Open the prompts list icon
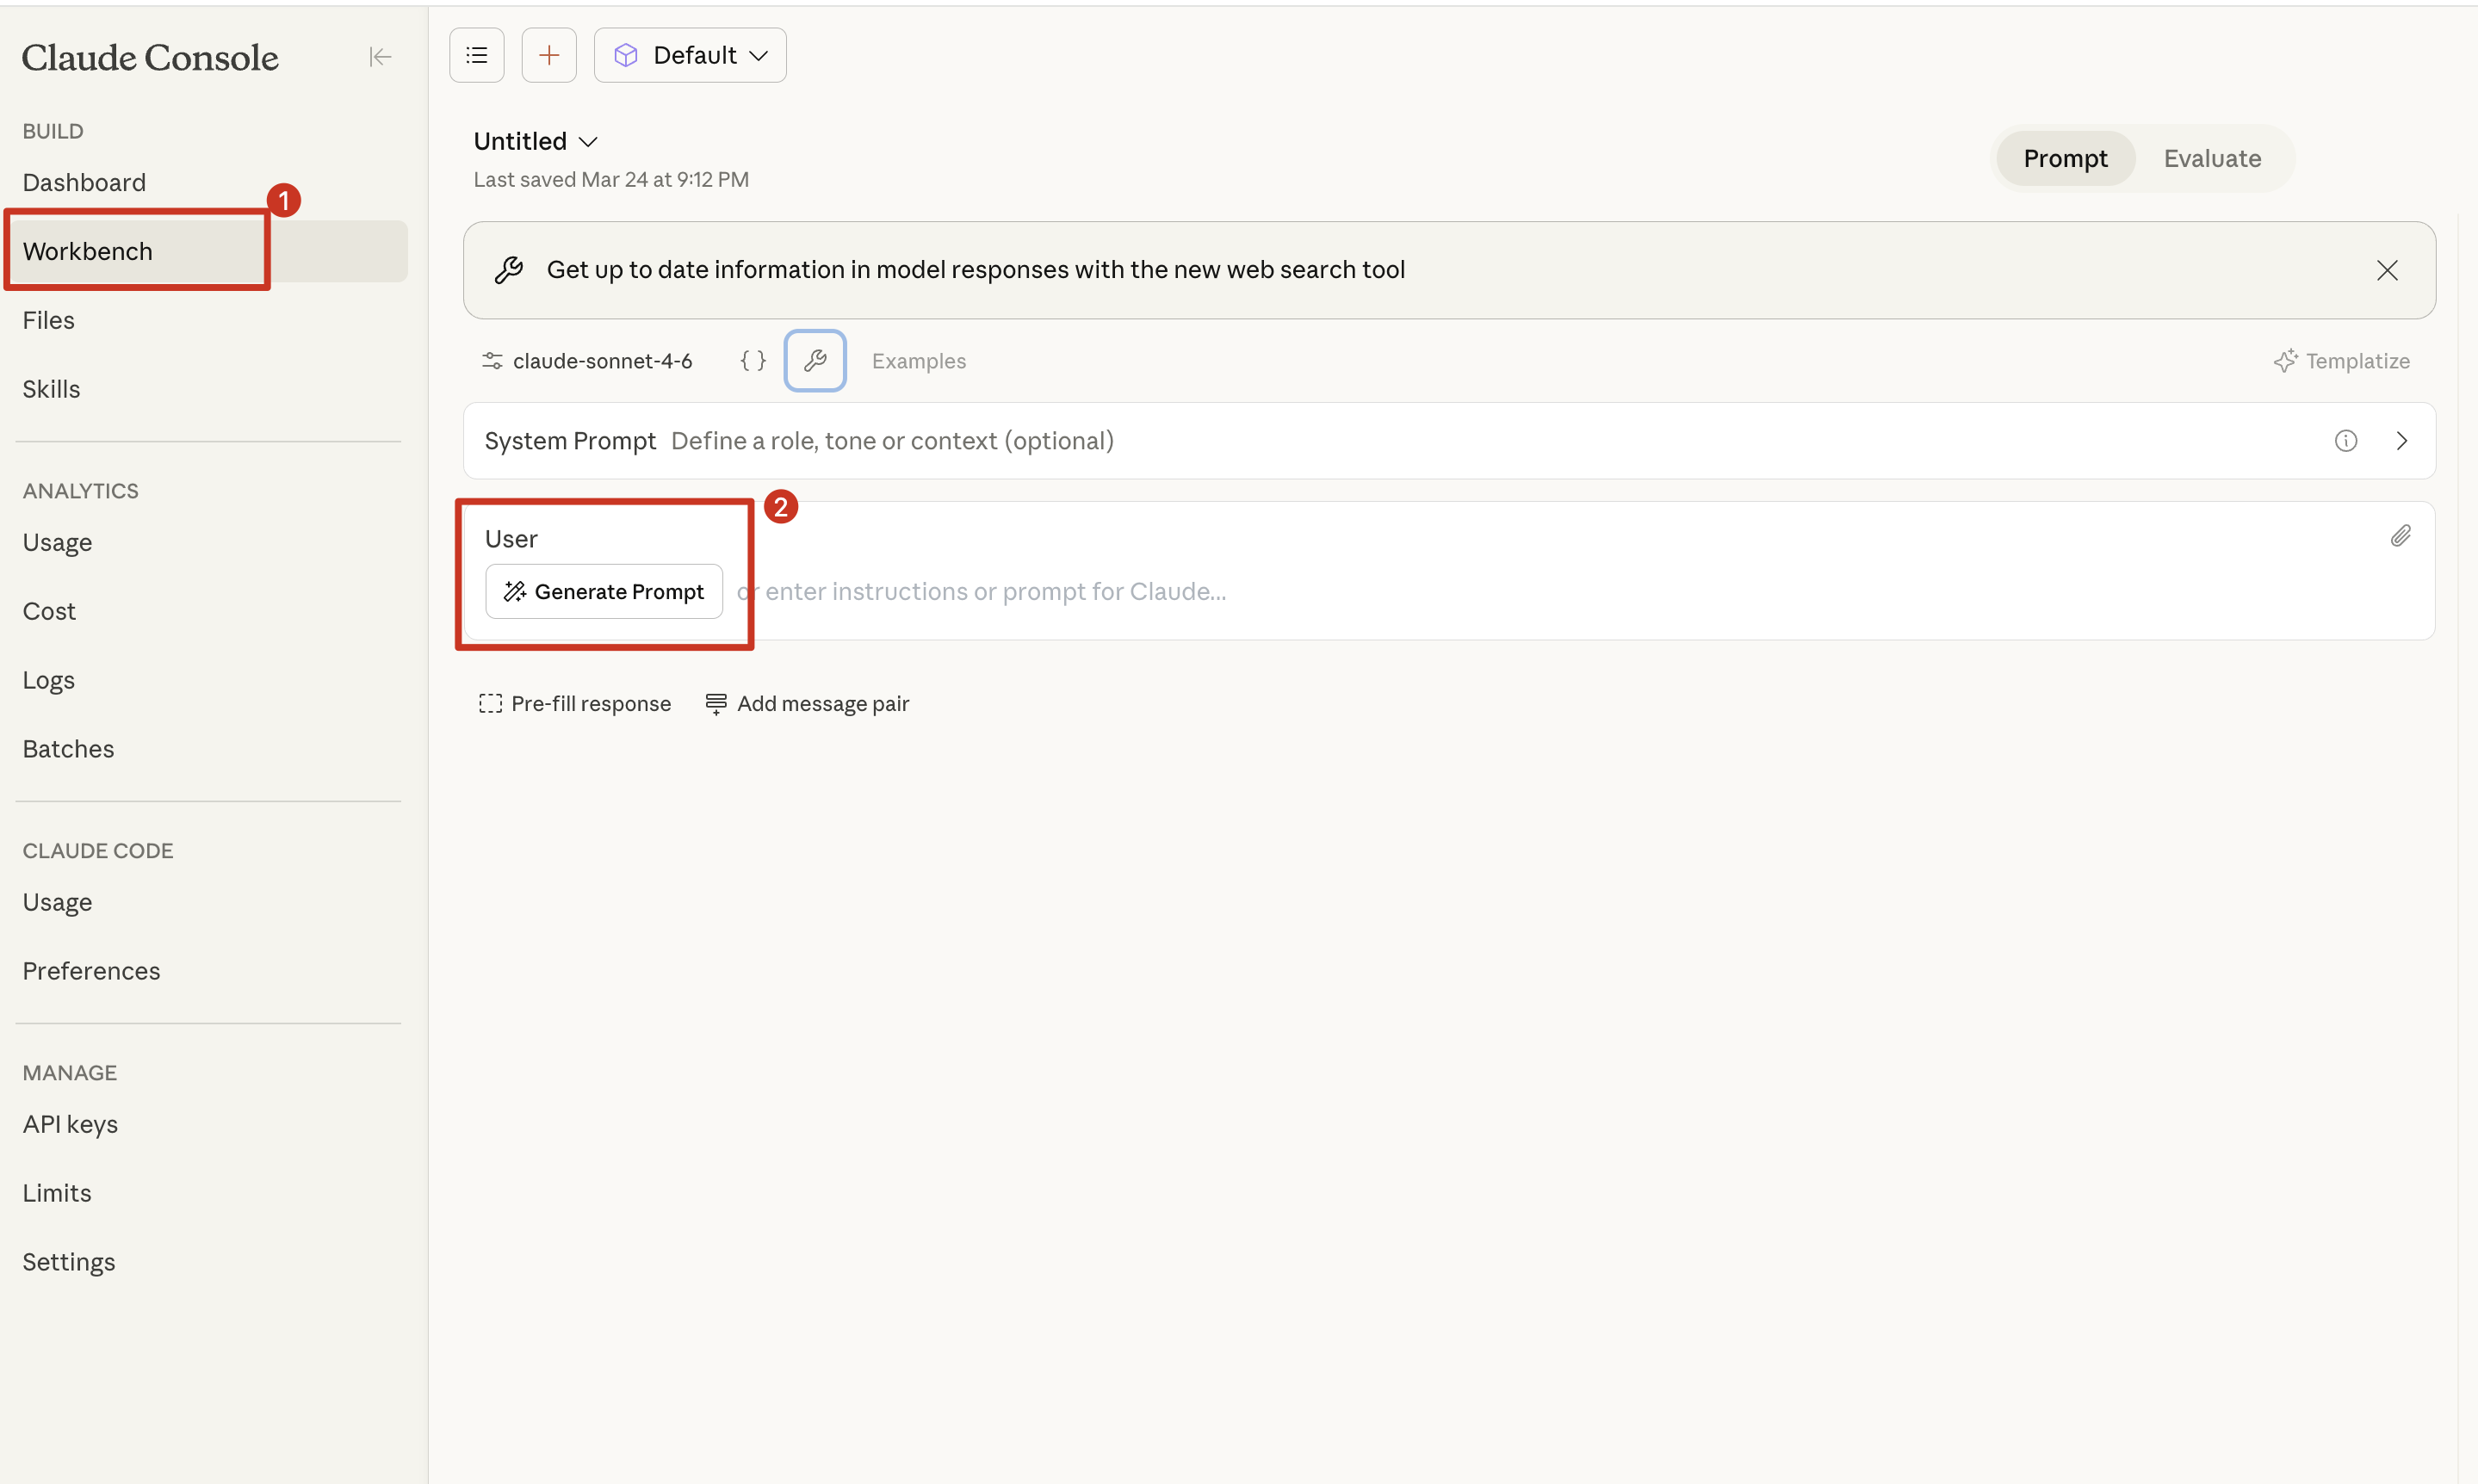This screenshot has height=1484, width=2478. (x=477, y=55)
